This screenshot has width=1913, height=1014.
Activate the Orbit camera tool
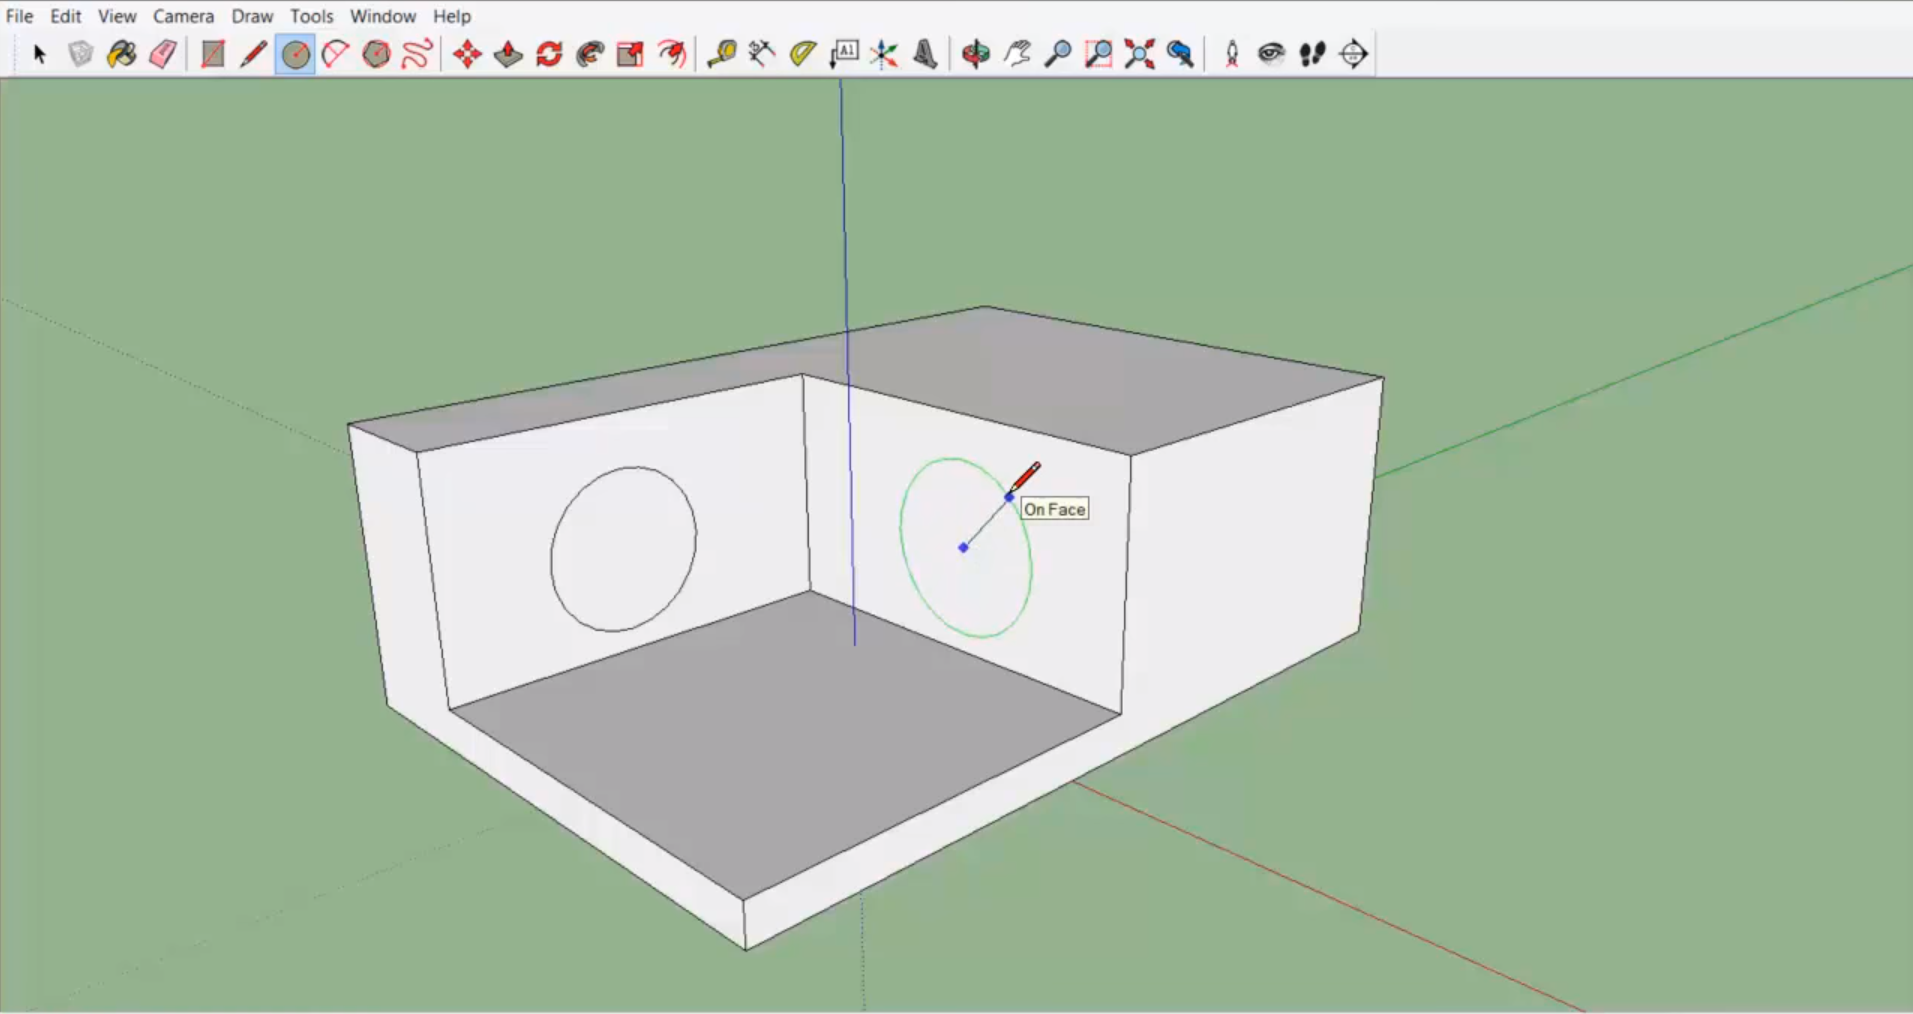976,54
